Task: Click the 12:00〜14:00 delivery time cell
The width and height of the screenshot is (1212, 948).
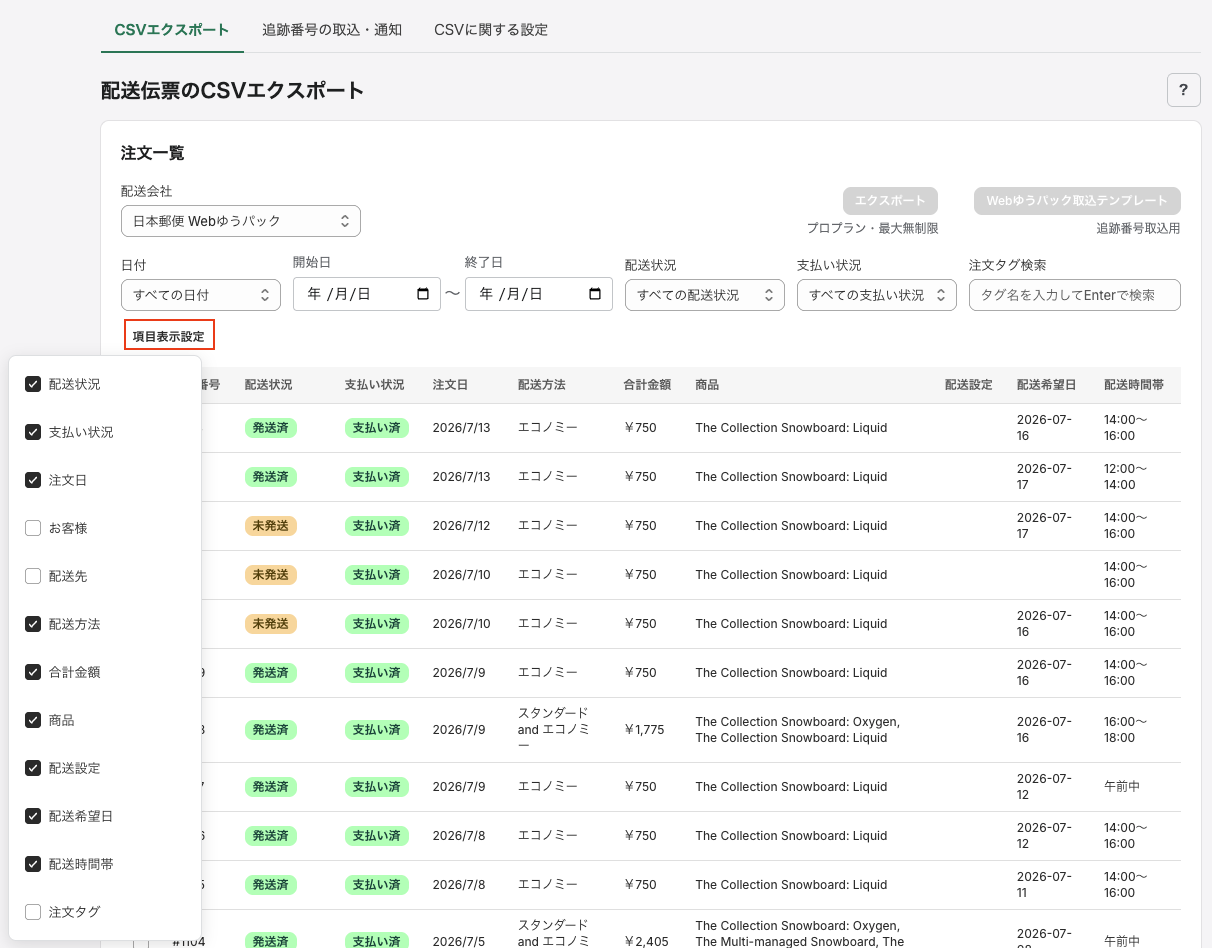Action: pos(1126,476)
